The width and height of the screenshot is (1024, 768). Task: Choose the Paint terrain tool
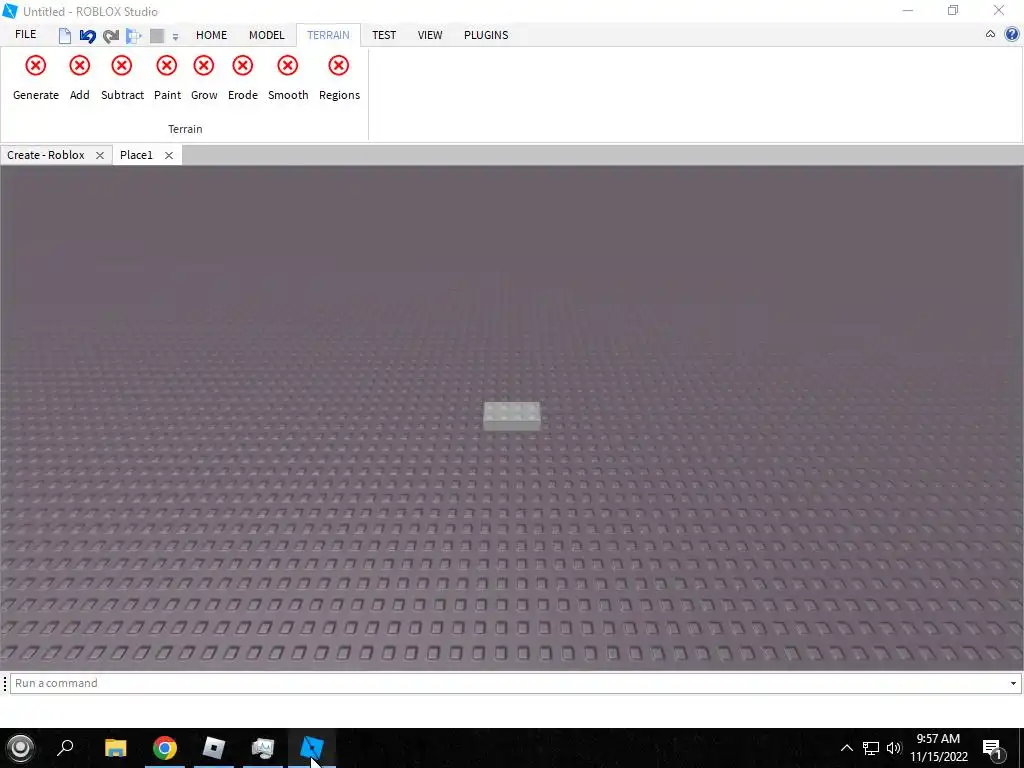[x=167, y=78]
